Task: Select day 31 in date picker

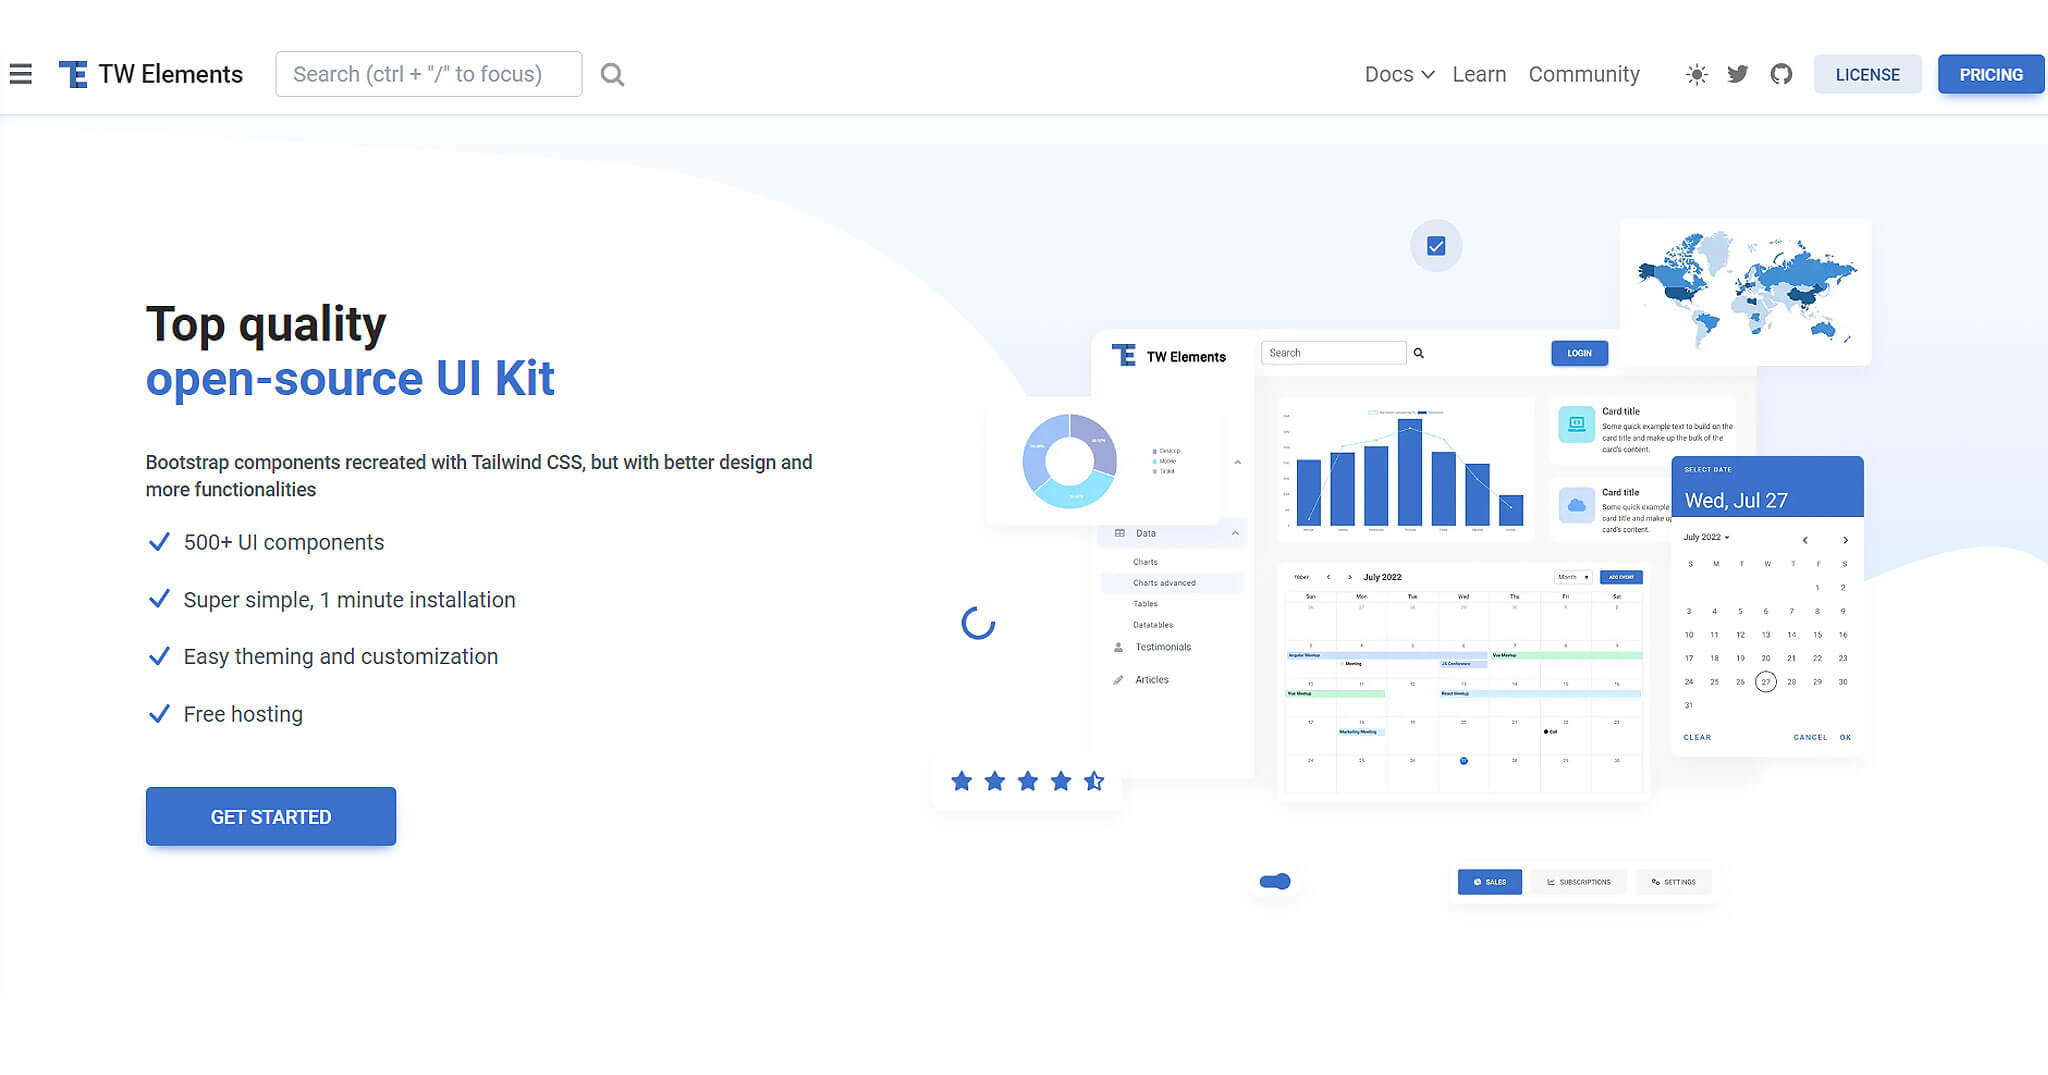Action: point(1688,706)
